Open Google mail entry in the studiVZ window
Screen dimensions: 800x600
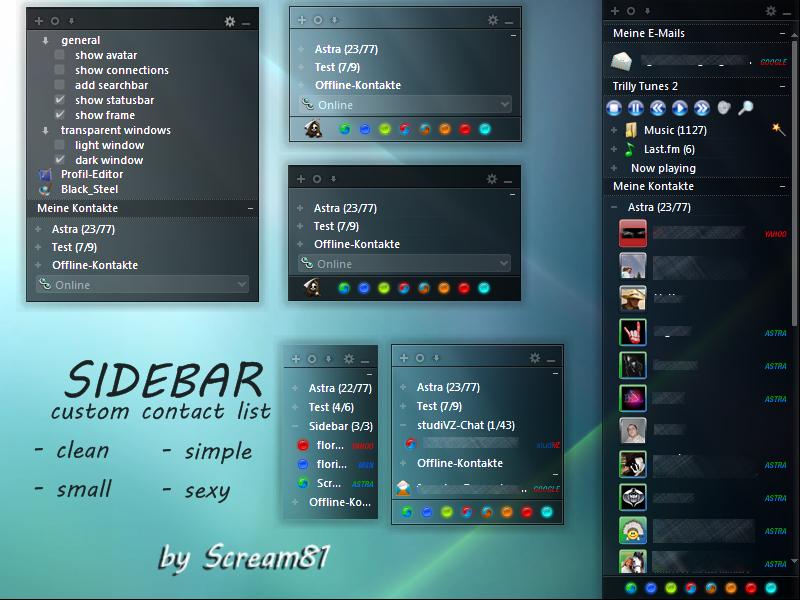tap(478, 488)
